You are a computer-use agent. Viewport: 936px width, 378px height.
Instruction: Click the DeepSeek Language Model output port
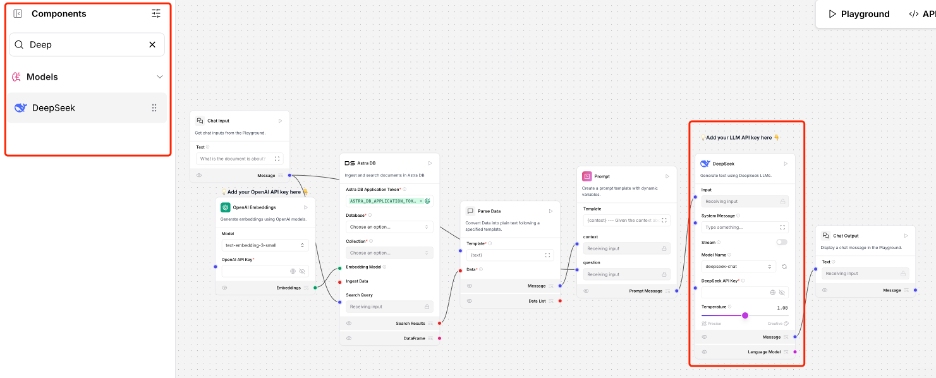(795, 352)
